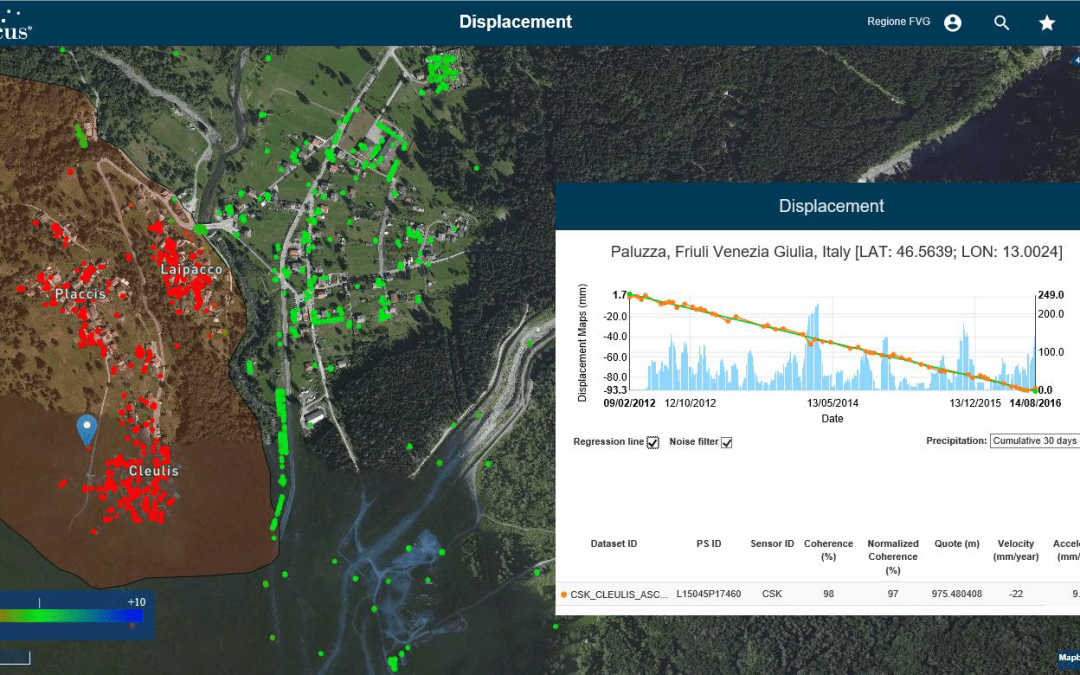Image resolution: width=1080 pixels, height=675 pixels.
Task: Click the Placcis place label on map
Action: coord(80,295)
